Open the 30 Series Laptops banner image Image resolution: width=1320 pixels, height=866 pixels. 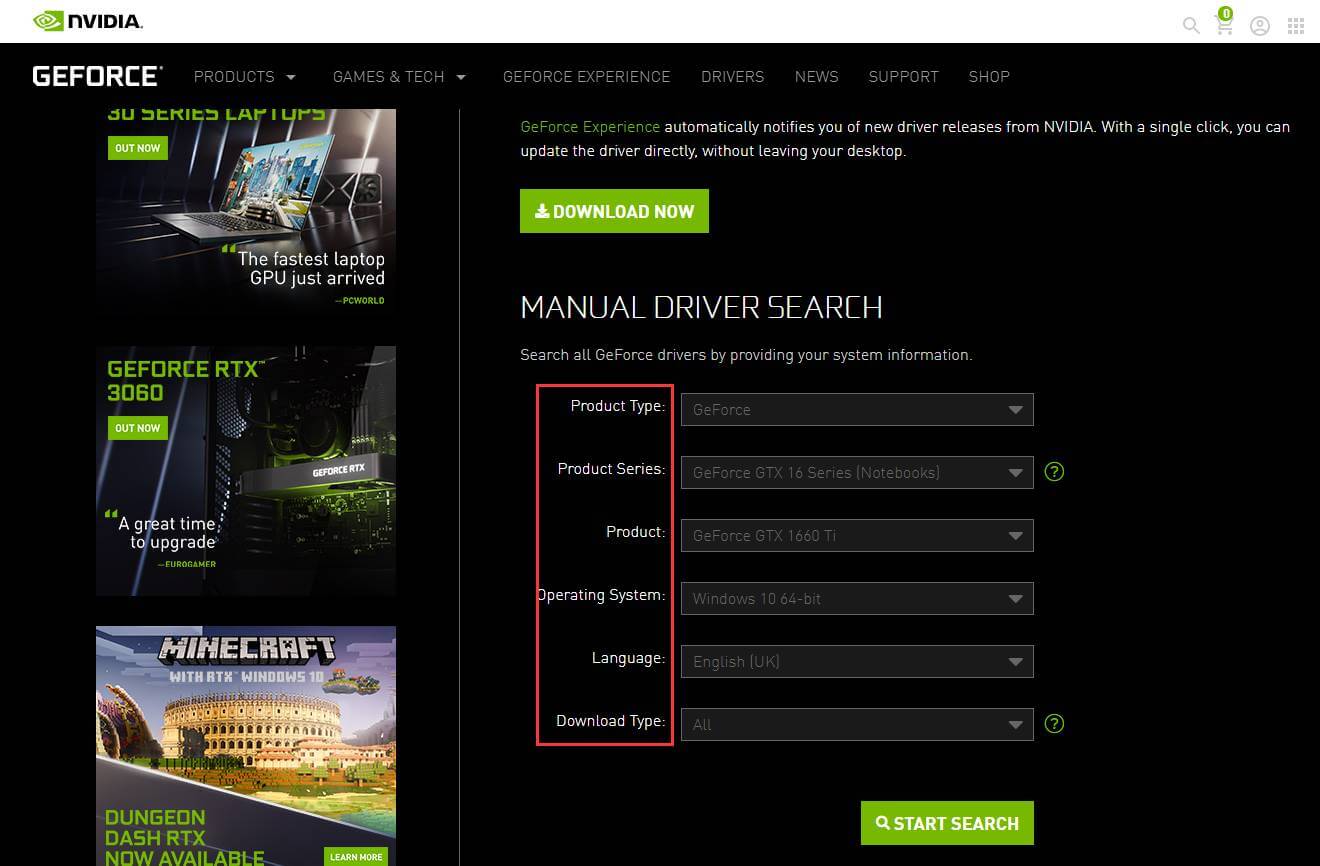tap(246, 213)
